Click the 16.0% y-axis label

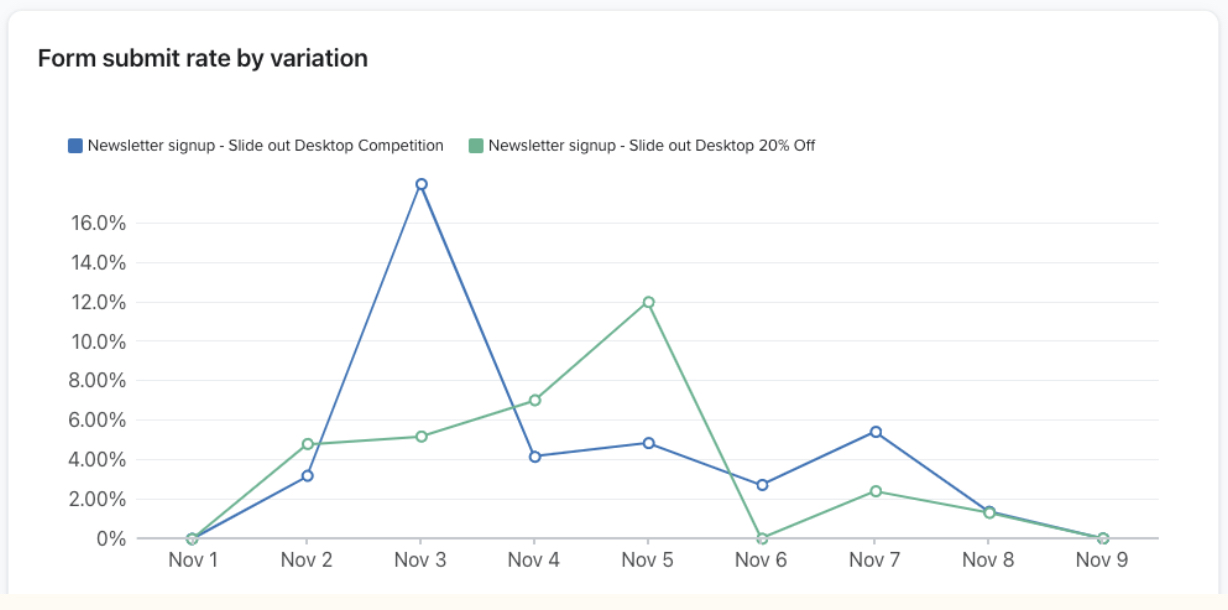point(97,224)
